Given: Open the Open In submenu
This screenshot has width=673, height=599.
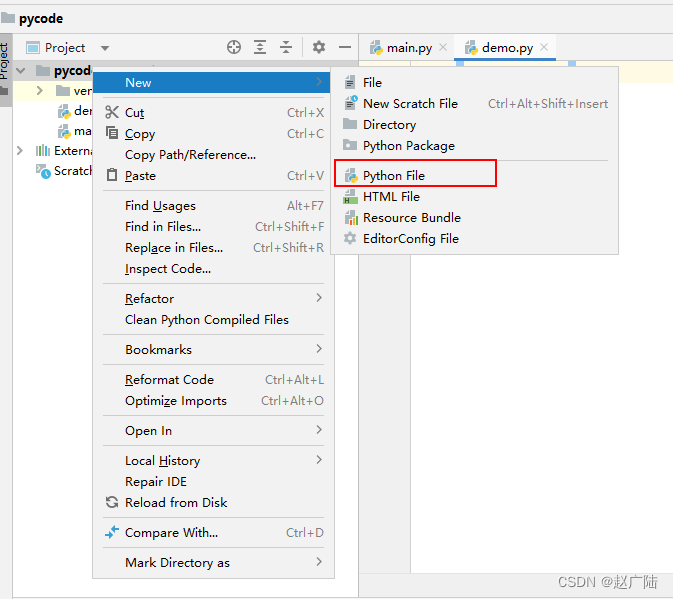Looking at the screenshot, I should (213, 430).
